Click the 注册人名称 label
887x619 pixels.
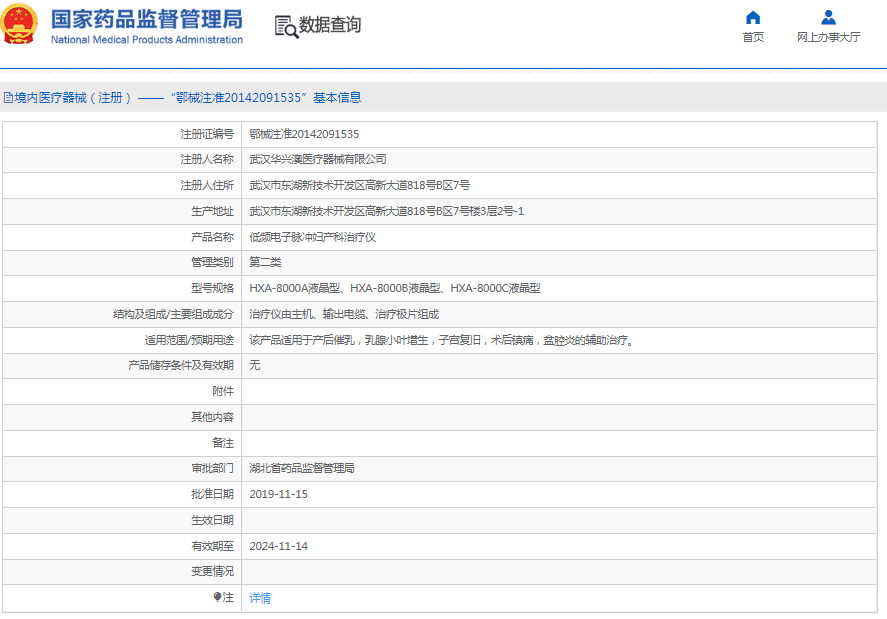207,160
